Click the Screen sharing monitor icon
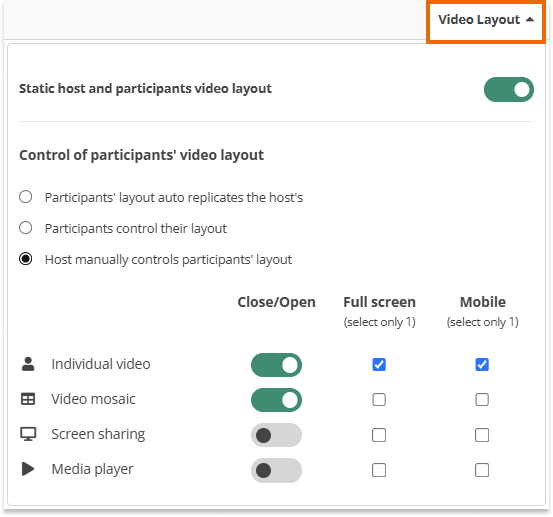The height and width of the screenshot is (517, 553). pyautogui.click(x=28, y=434)
